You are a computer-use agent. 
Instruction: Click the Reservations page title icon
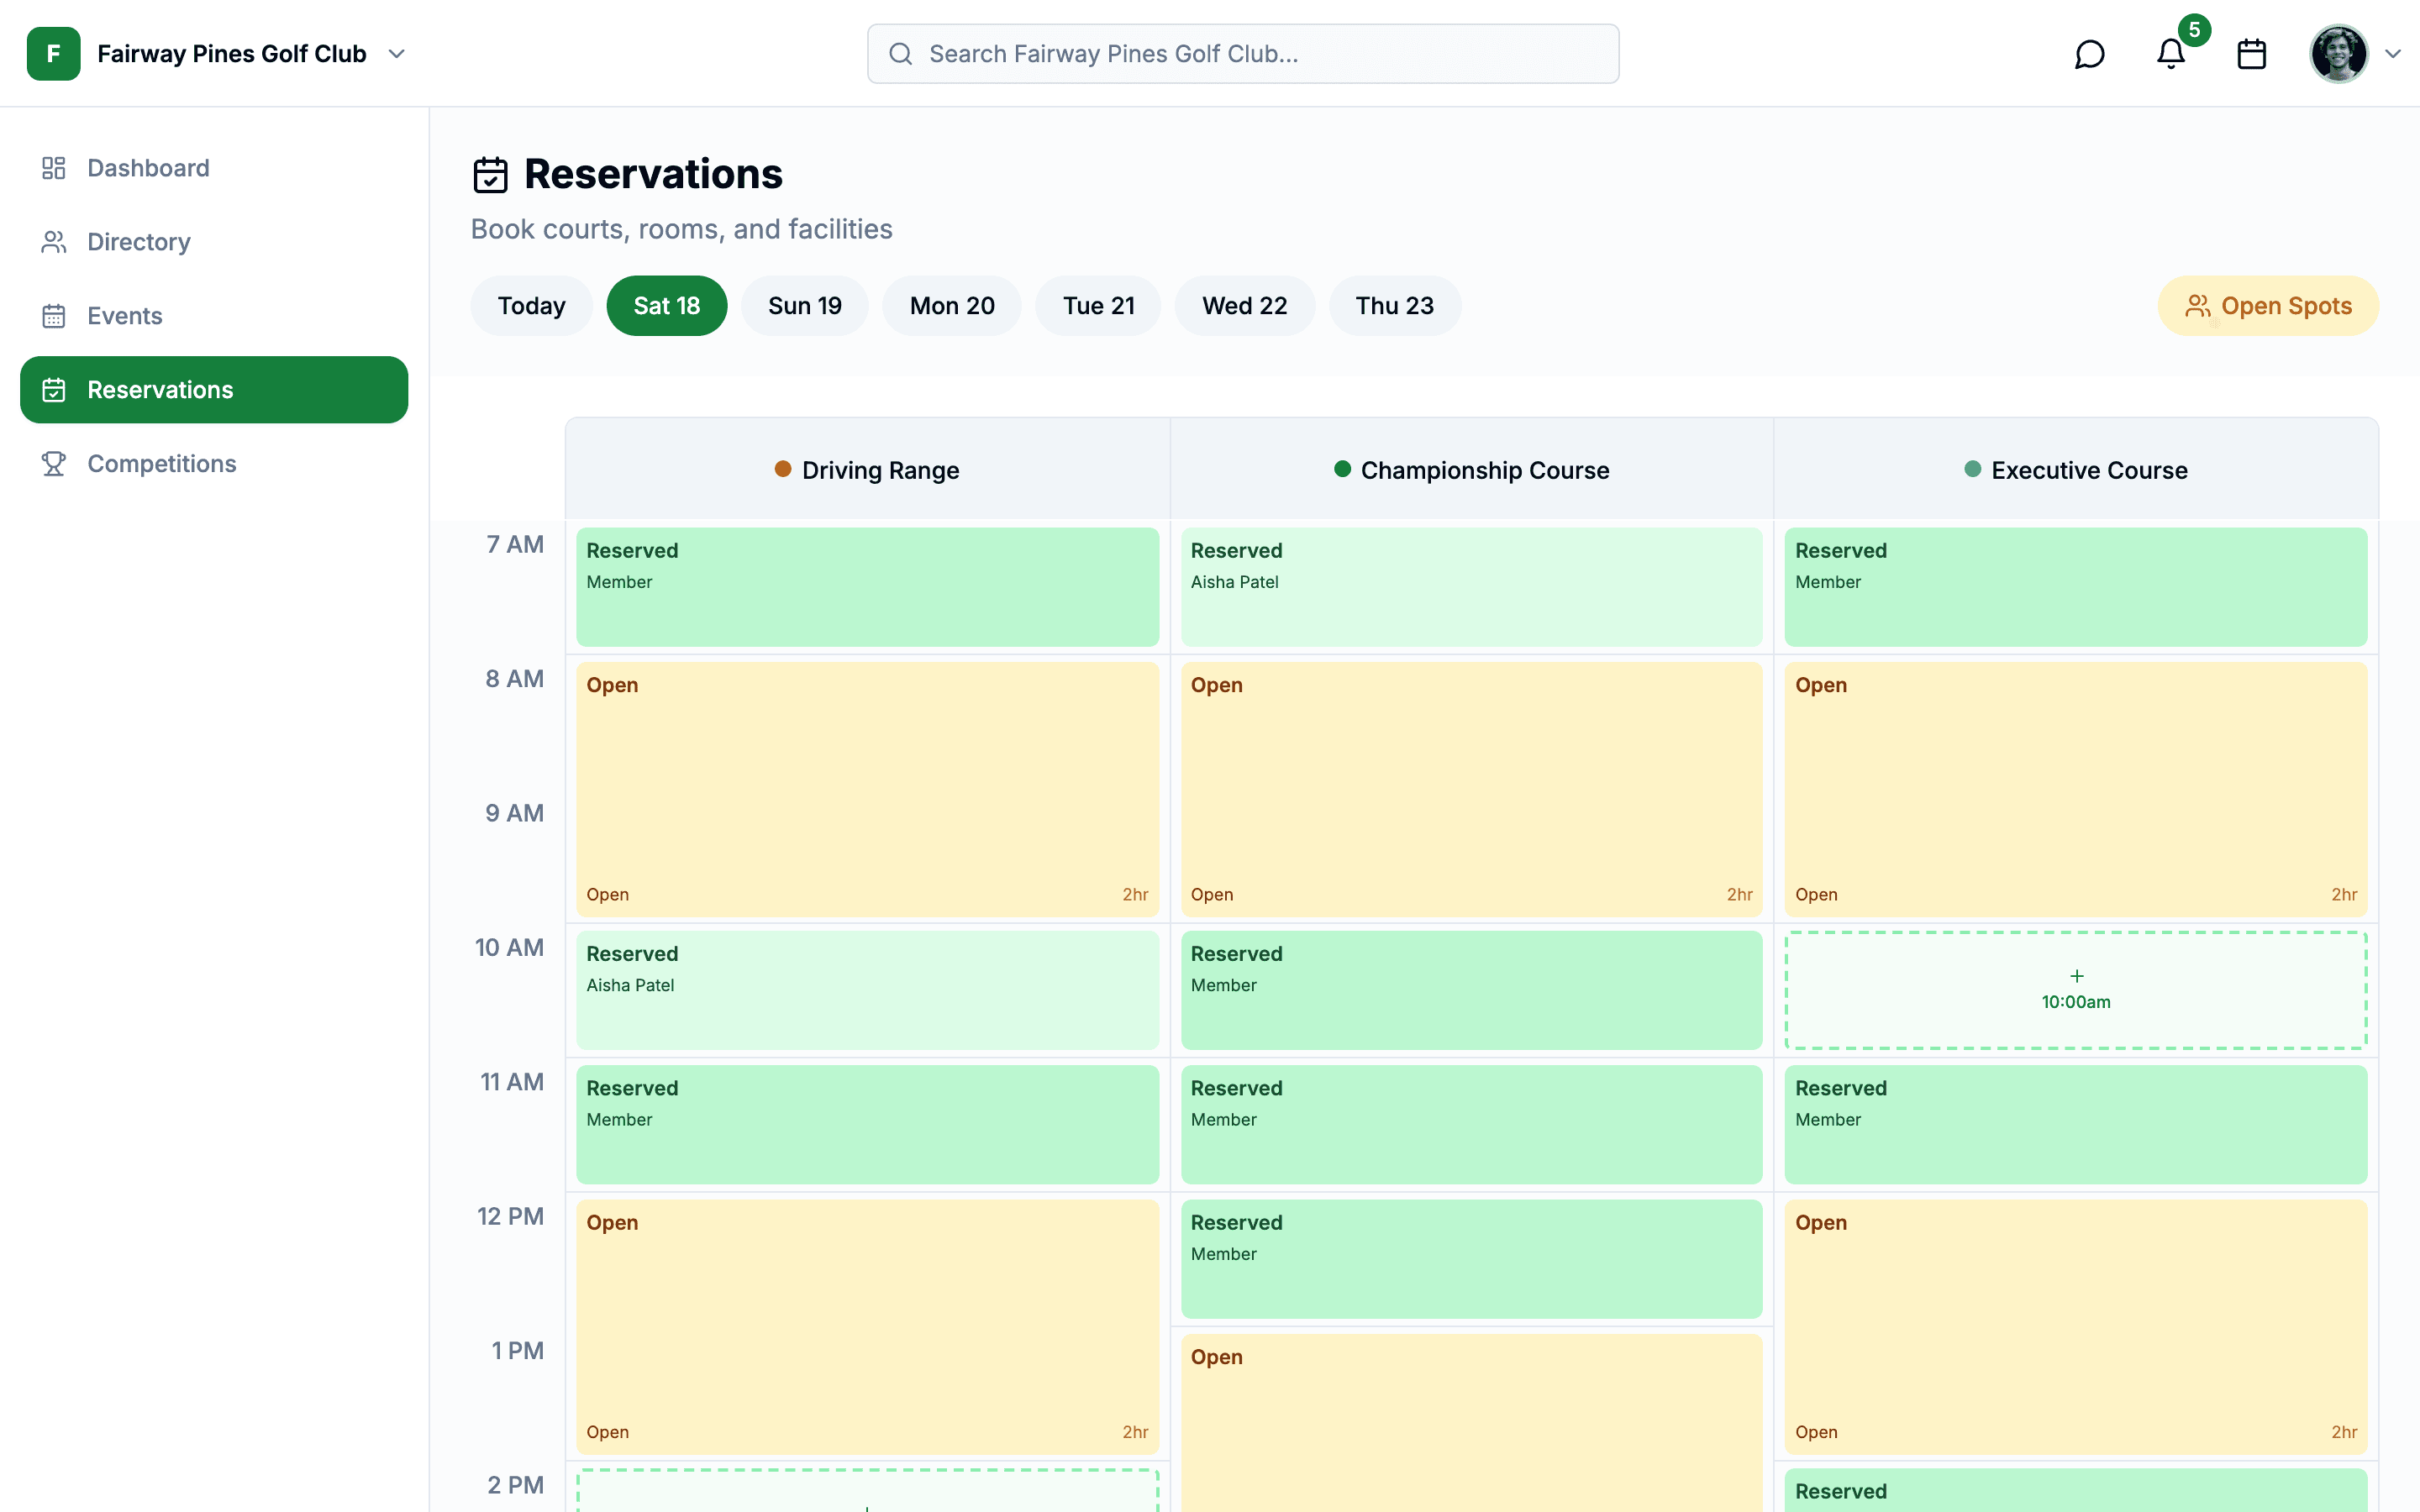pos(490,175)
